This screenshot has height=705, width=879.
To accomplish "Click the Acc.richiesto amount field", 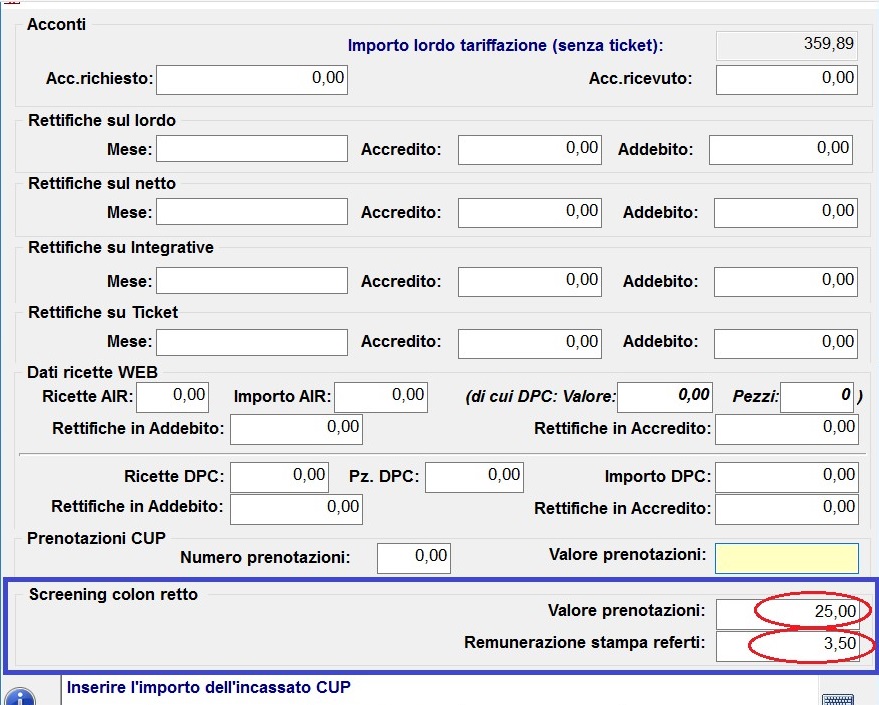I will [x=252, y=80].
